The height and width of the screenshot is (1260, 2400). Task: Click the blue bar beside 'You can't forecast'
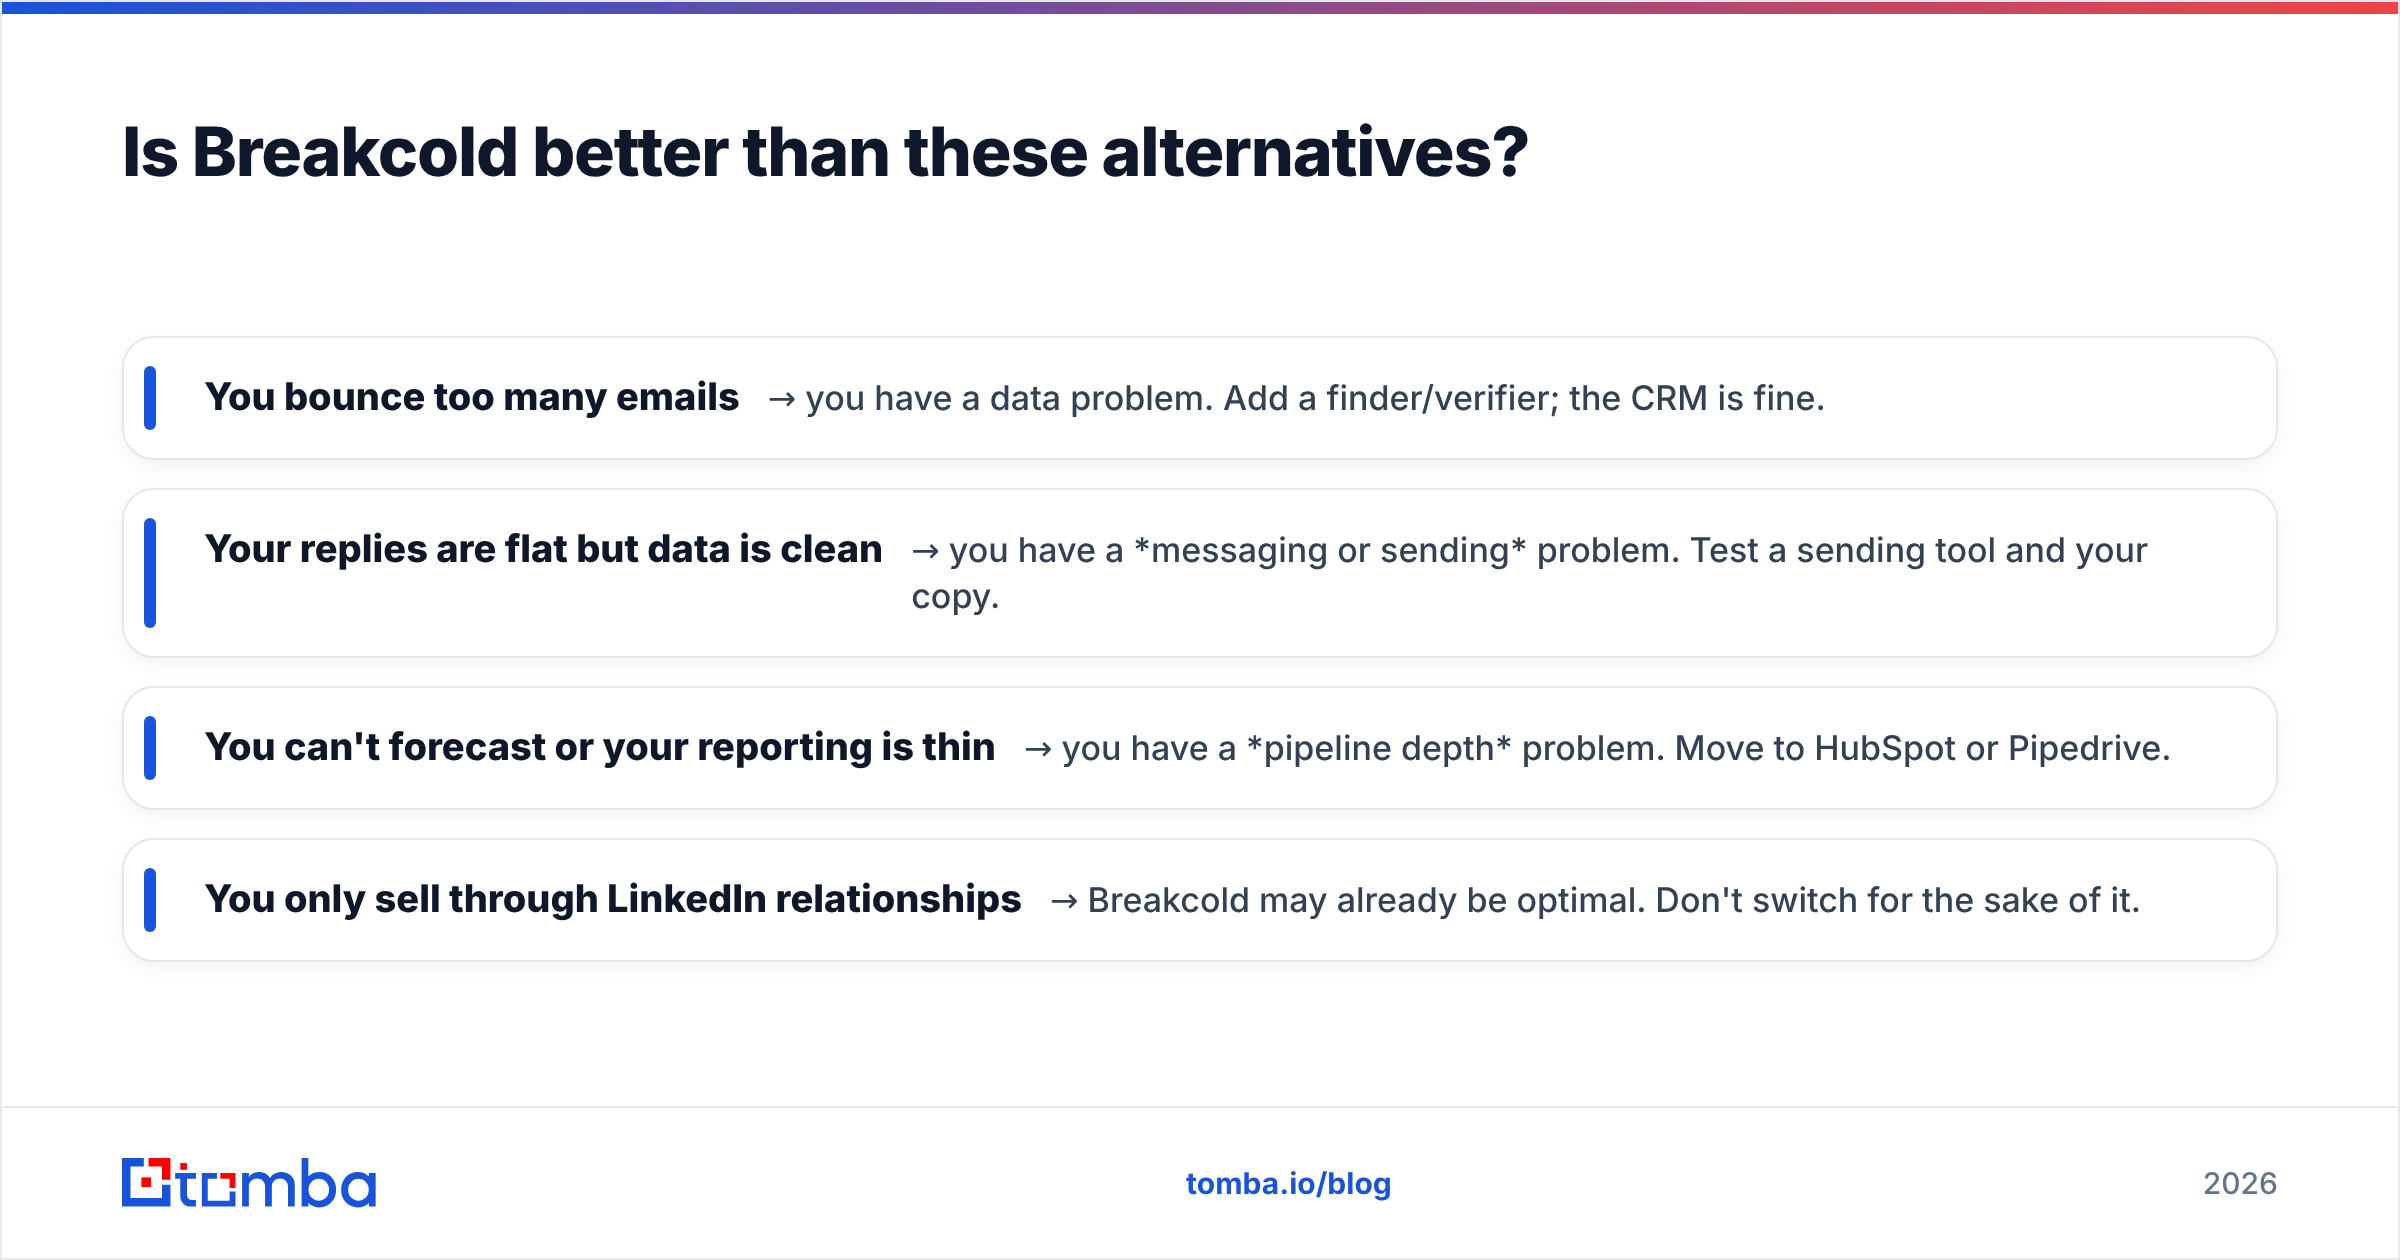[150, 748]
